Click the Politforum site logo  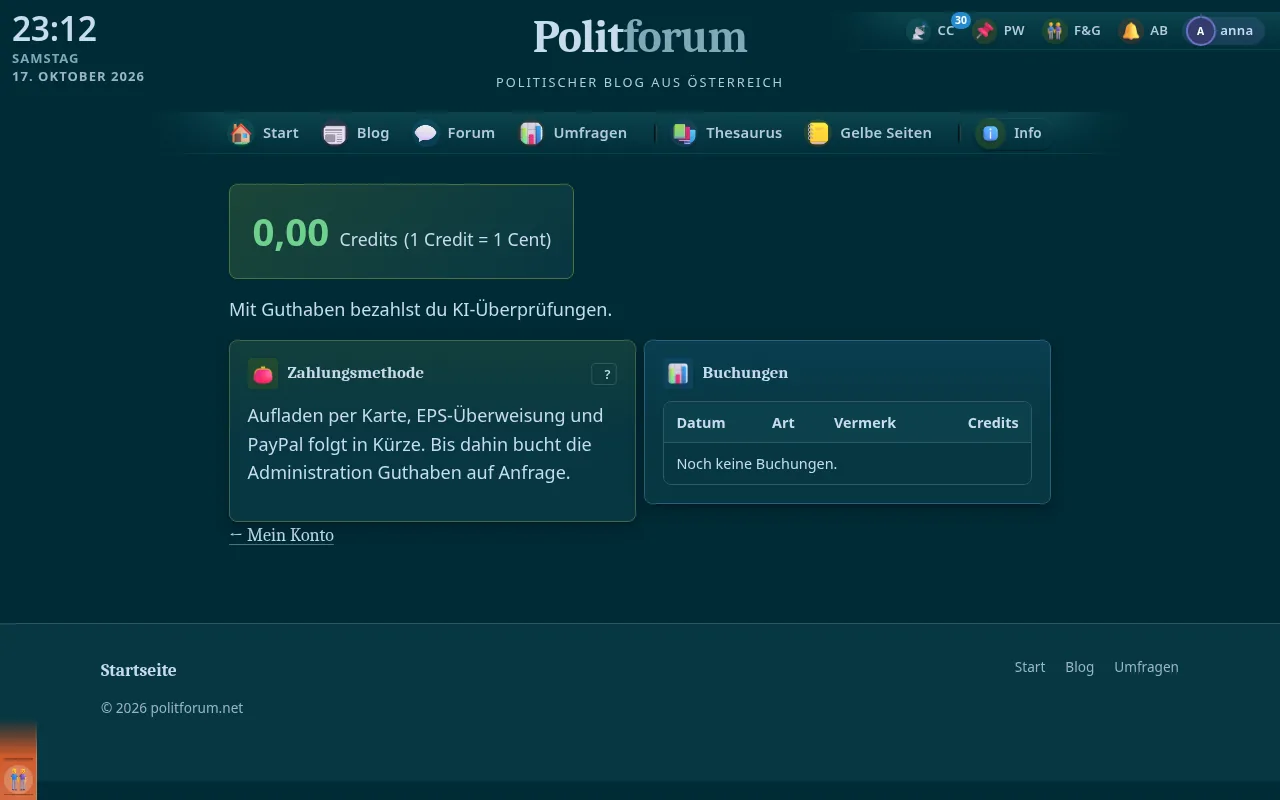point(640,37)
